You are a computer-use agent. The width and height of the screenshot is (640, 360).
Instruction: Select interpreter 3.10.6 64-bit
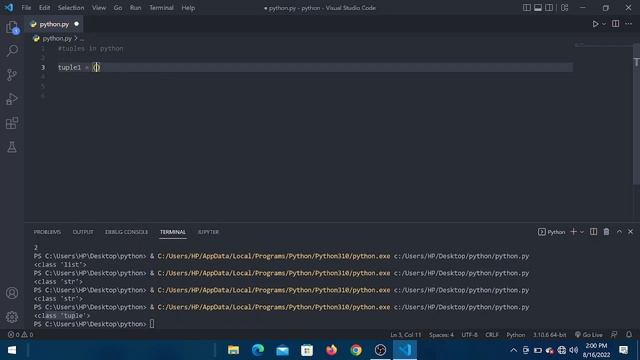pyautogui.click(x=549, y=335)
